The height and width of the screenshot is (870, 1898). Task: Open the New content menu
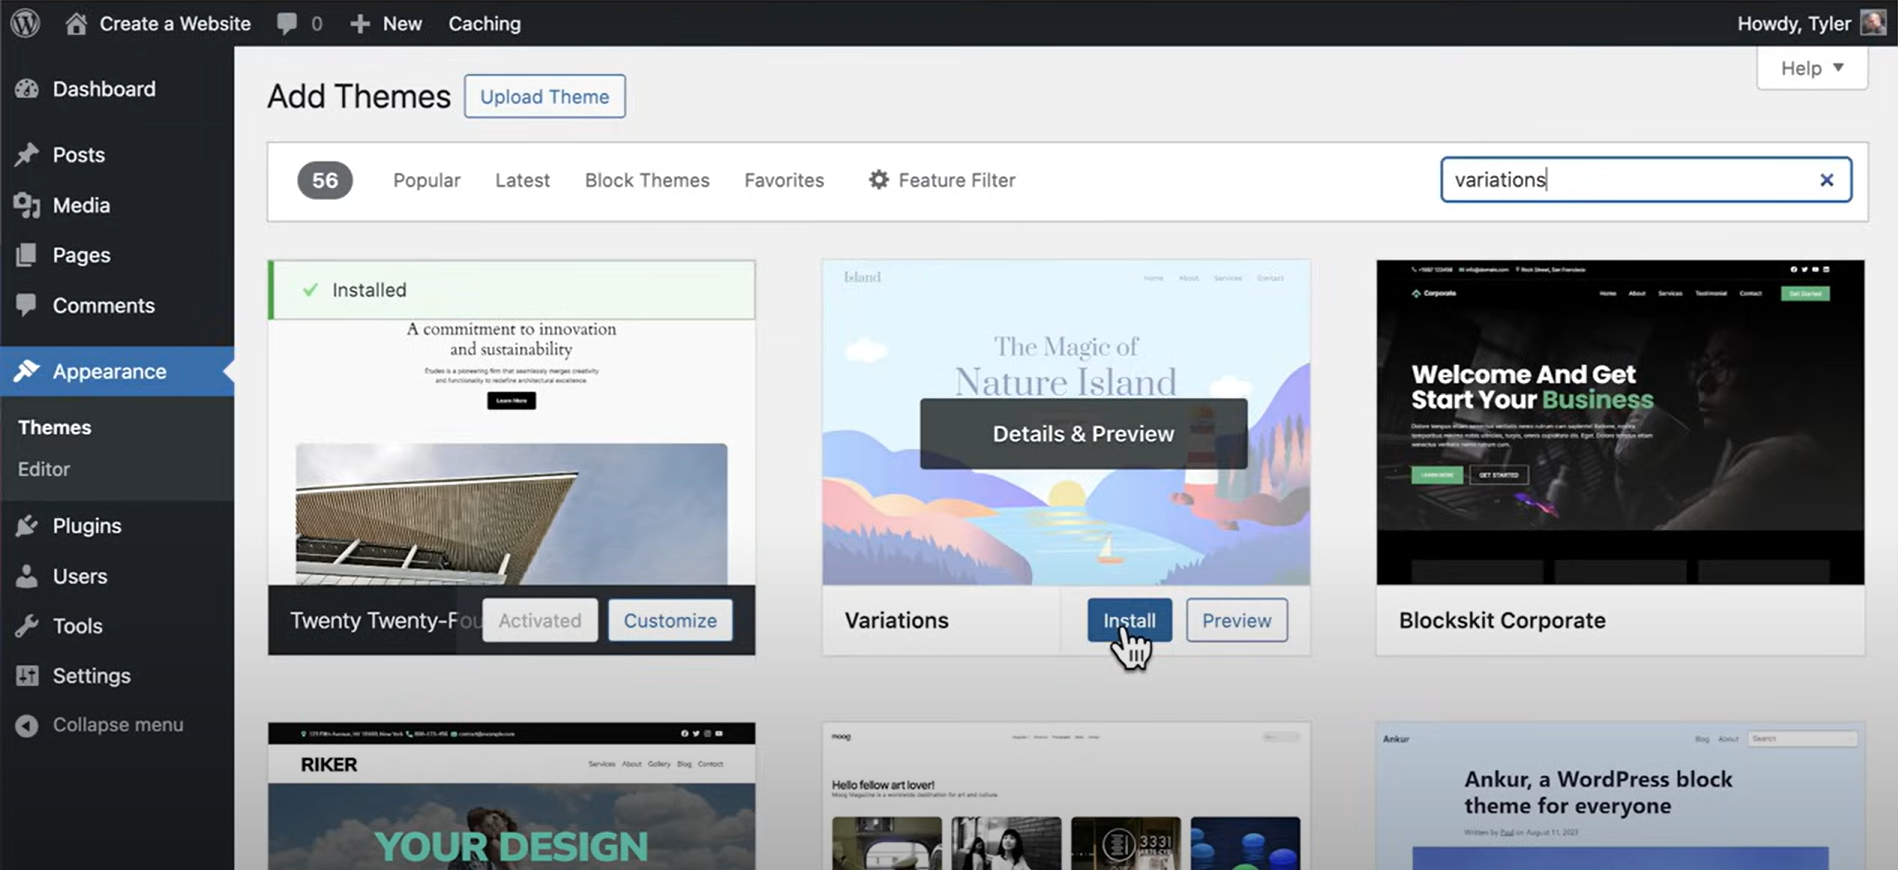(x=386, y=23)
